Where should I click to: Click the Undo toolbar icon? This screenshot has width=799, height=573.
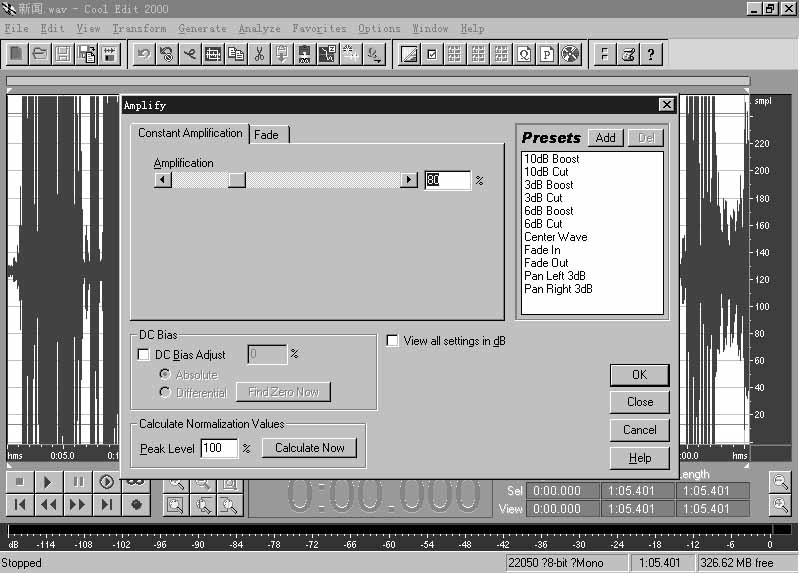145,54
